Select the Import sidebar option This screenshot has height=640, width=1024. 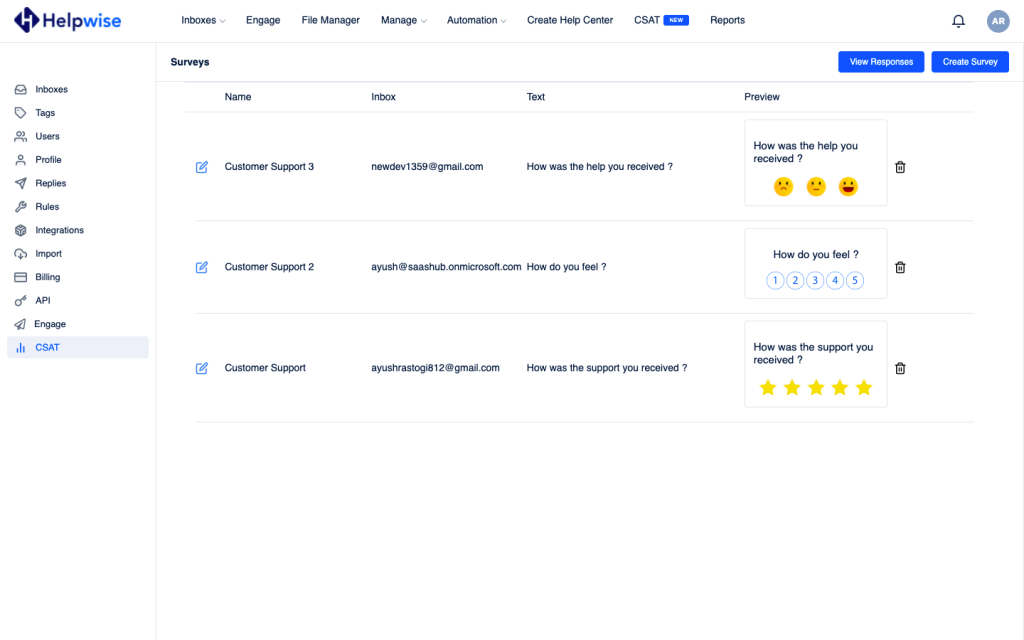pos(49,253)
